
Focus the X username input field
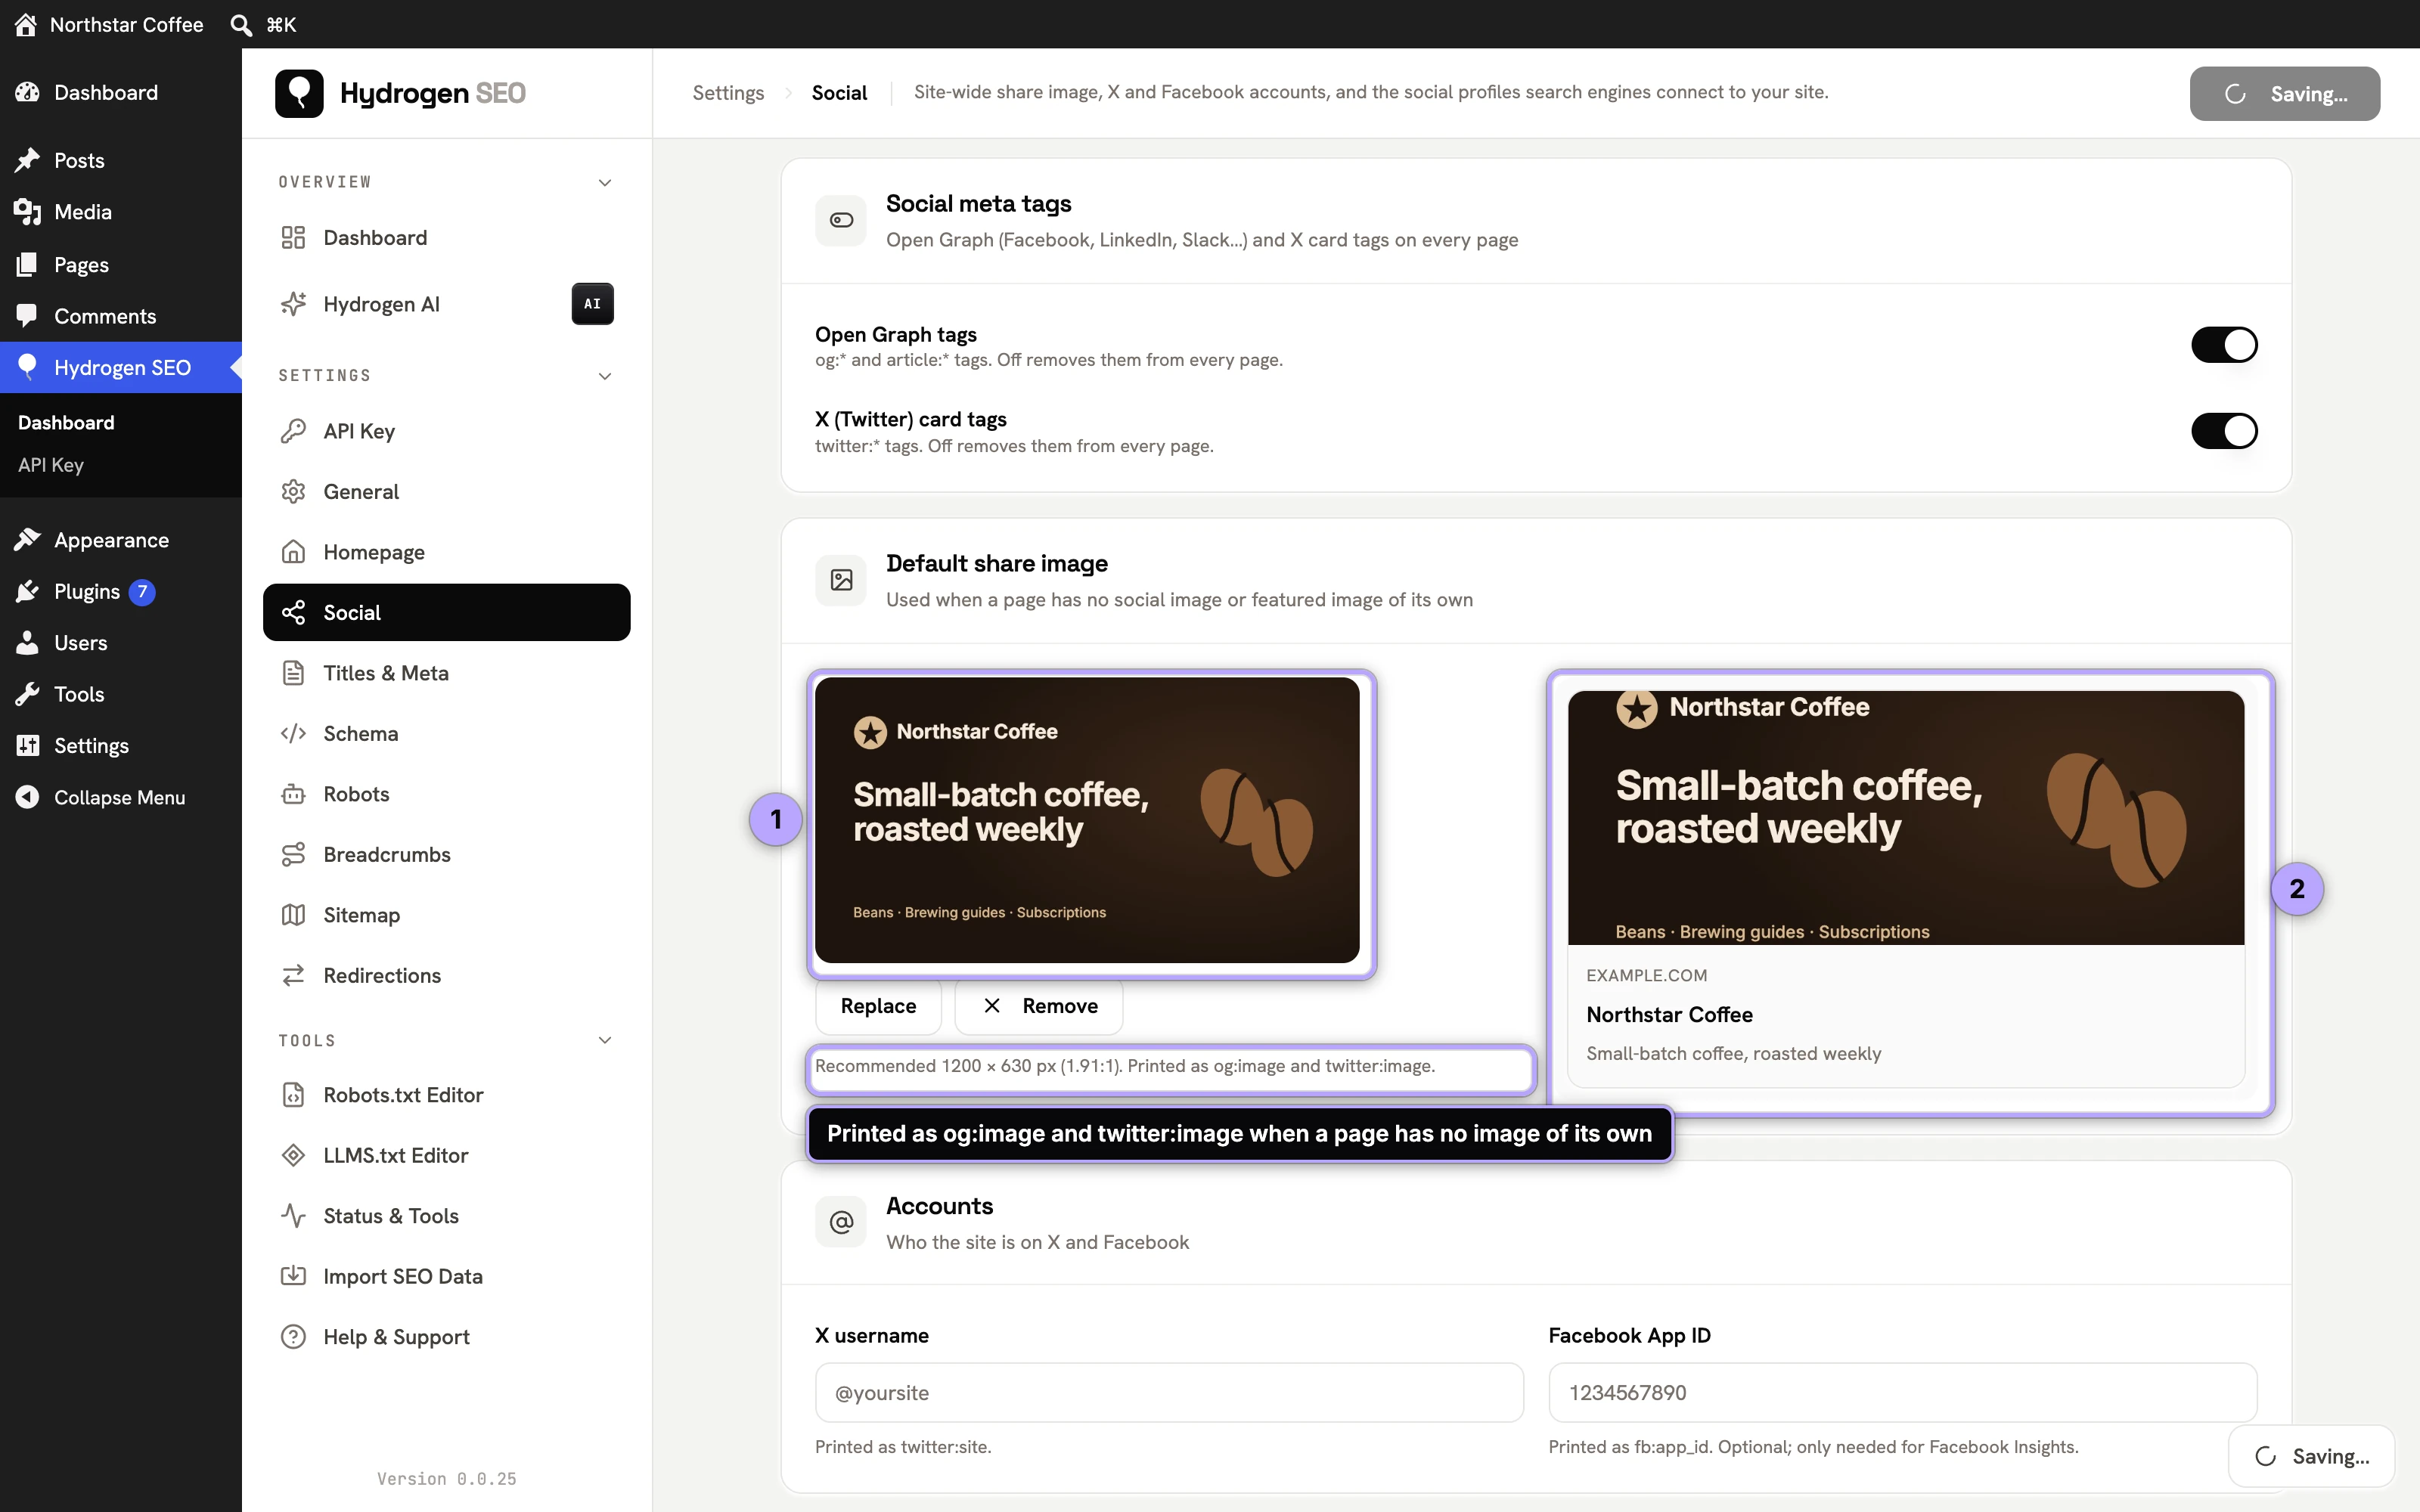pyautogui.click(x=1169, y=1393)
